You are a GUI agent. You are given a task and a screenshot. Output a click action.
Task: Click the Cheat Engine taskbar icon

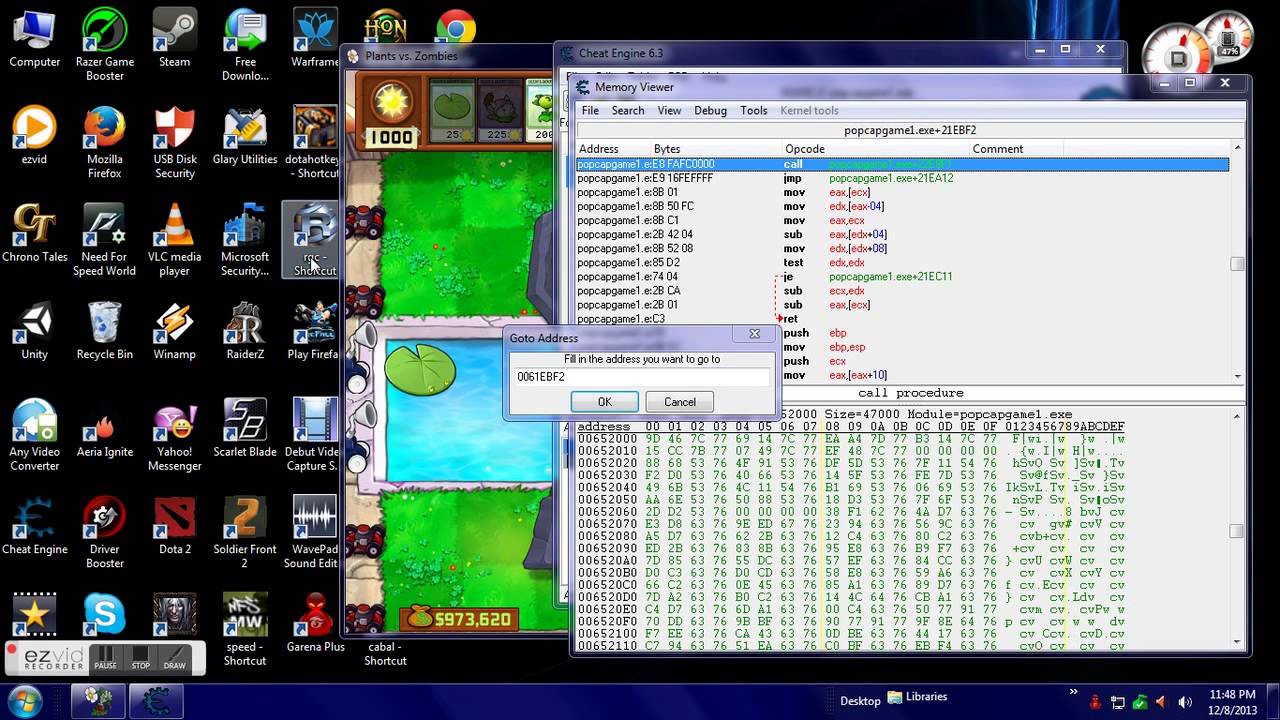pyautogui.click(x=157, y=701)
